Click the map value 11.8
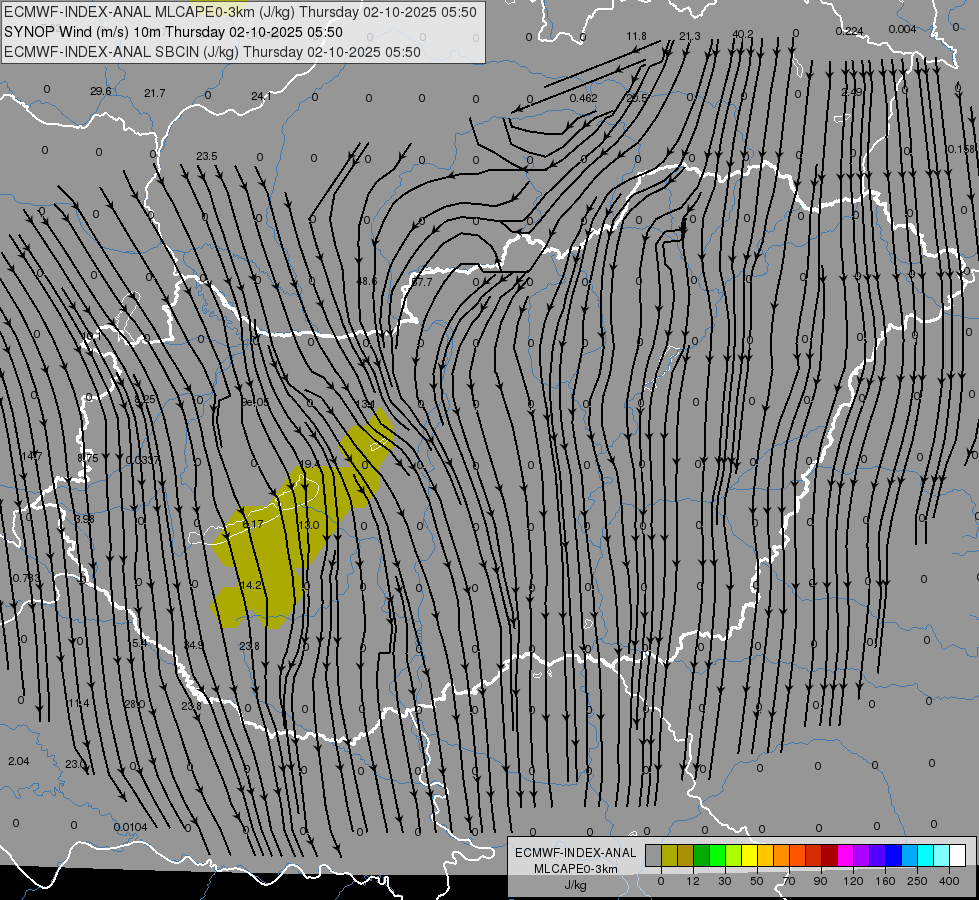 637,36
